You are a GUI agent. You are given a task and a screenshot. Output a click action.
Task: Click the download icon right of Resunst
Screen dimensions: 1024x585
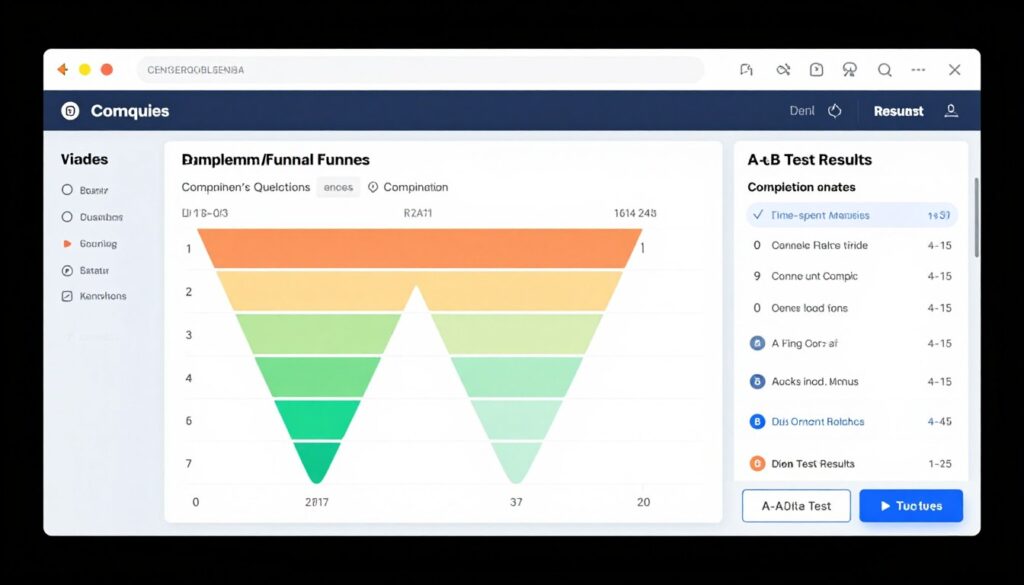pos(950,111)
